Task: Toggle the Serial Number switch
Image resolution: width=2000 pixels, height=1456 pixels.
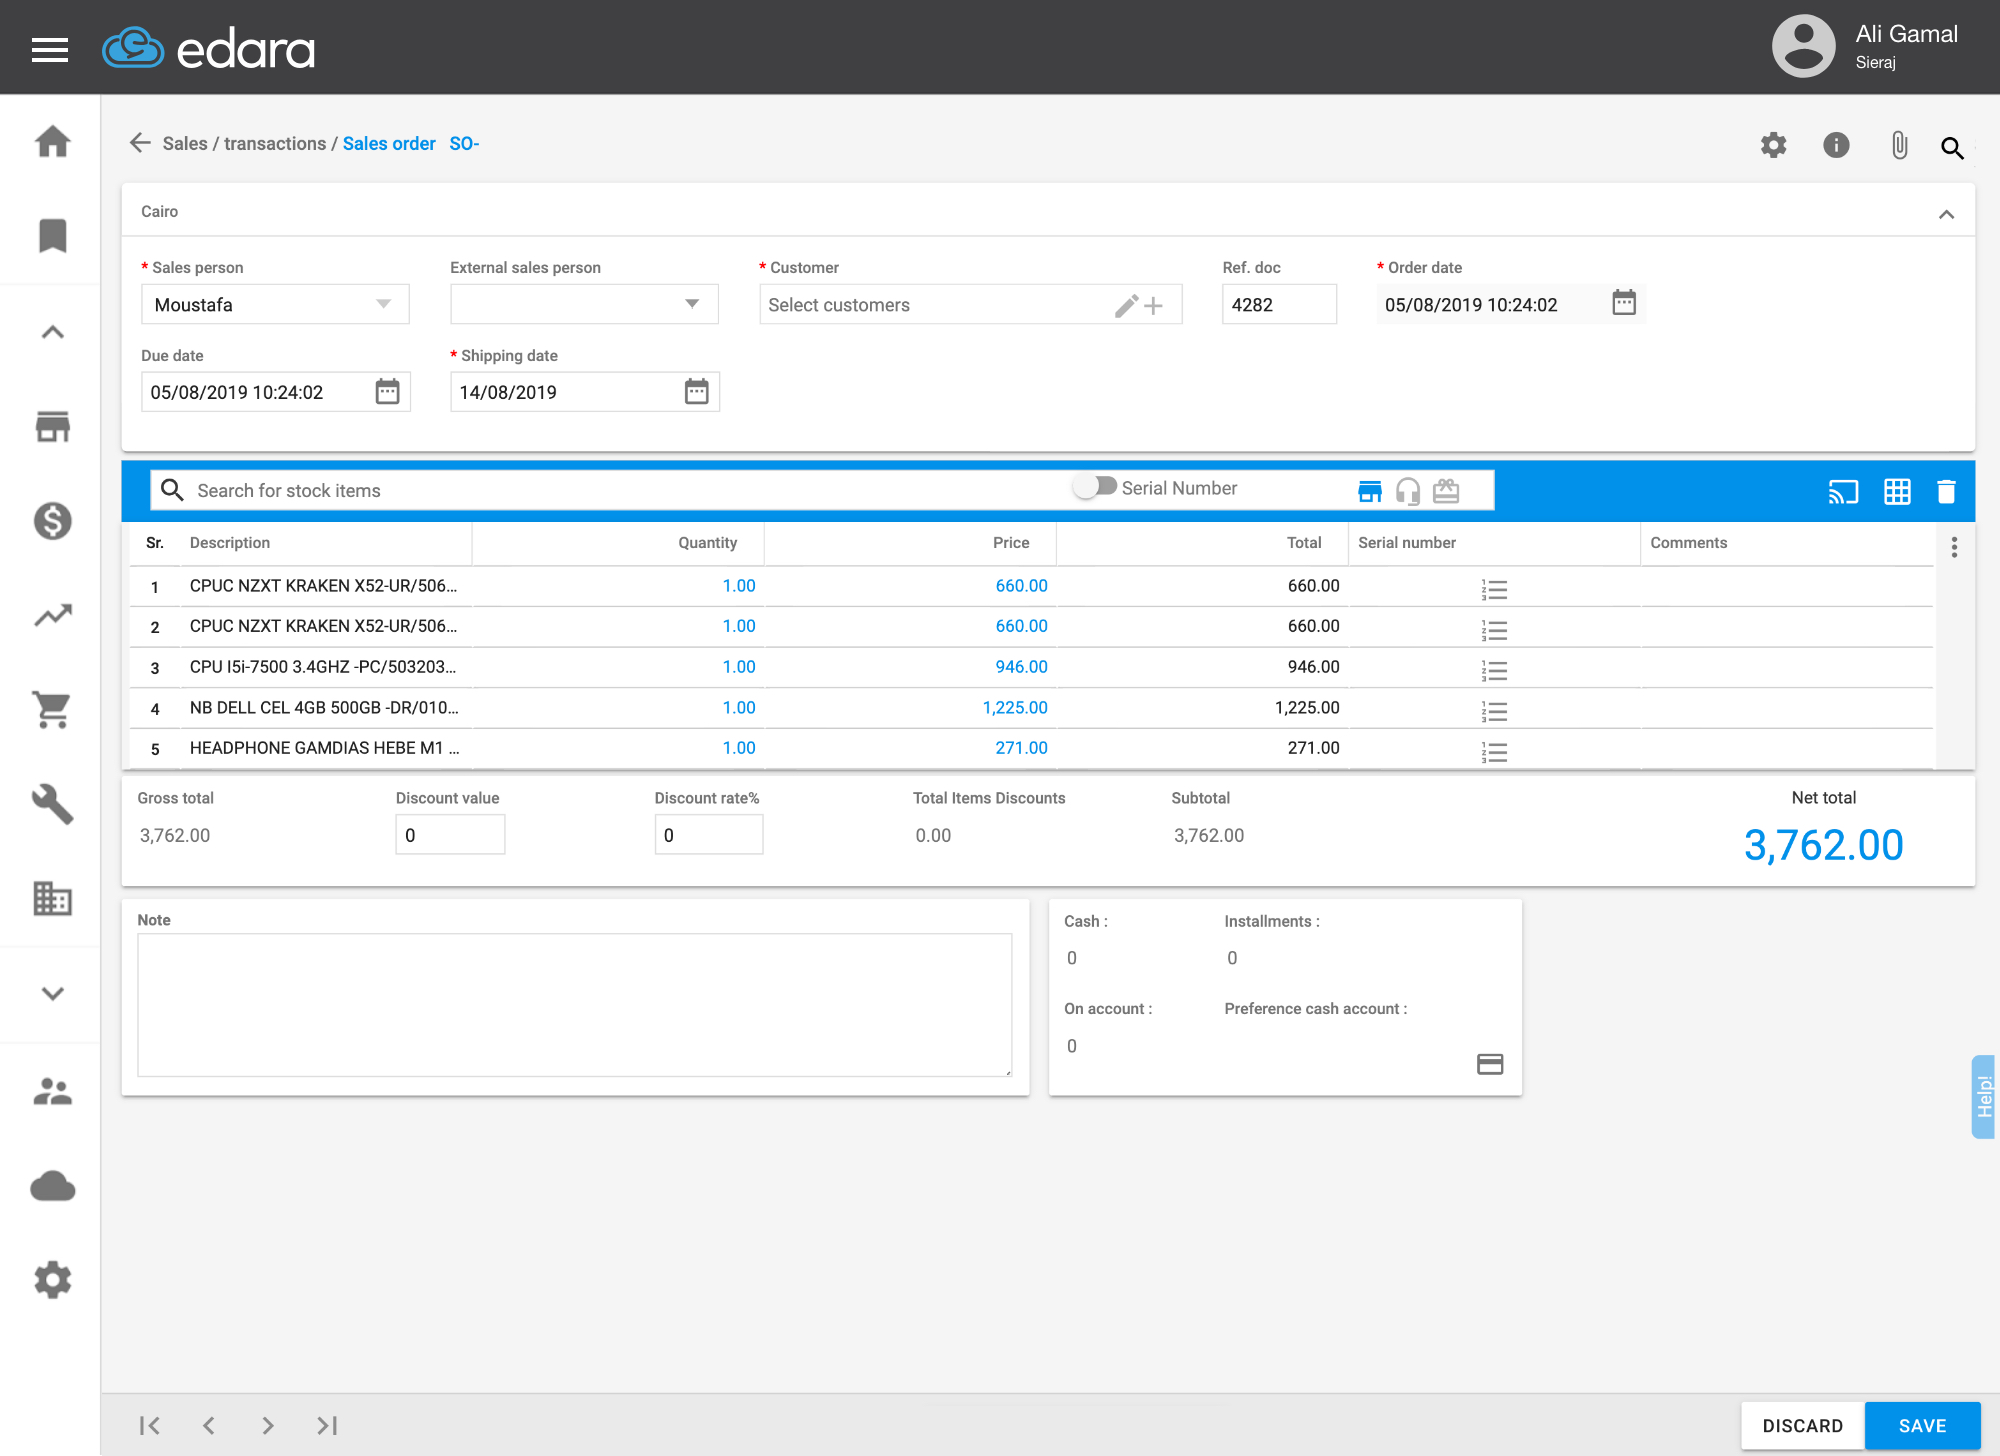Action: 1093,487
